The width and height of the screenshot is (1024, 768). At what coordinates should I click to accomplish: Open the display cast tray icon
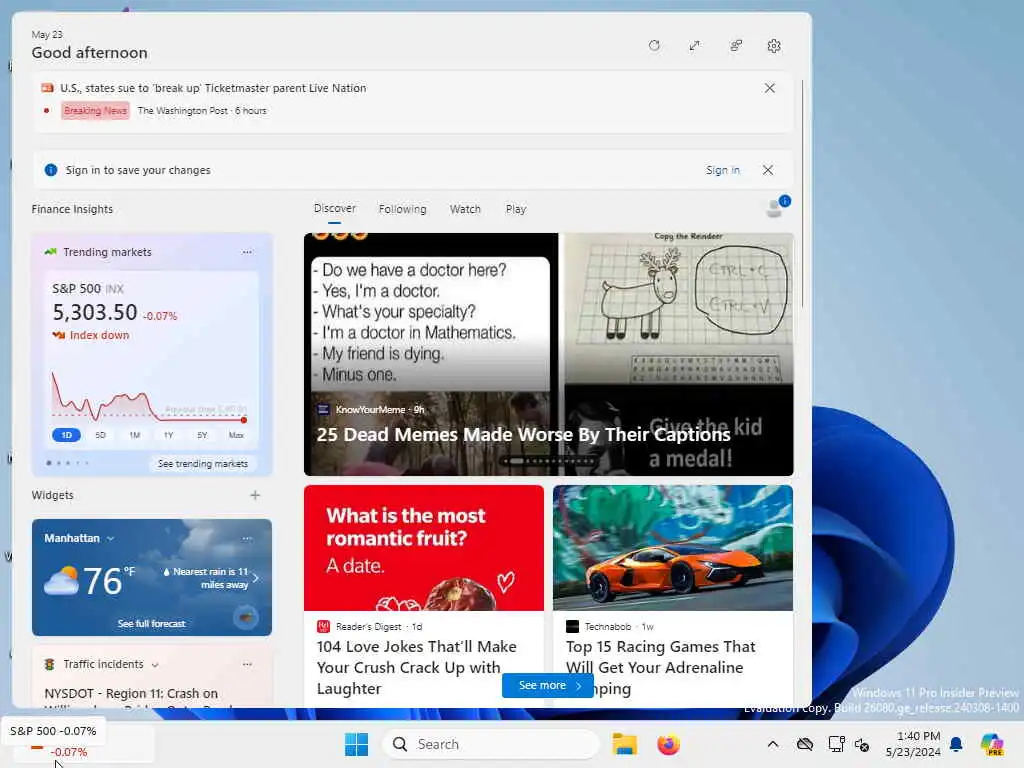[x=835, y=744]
